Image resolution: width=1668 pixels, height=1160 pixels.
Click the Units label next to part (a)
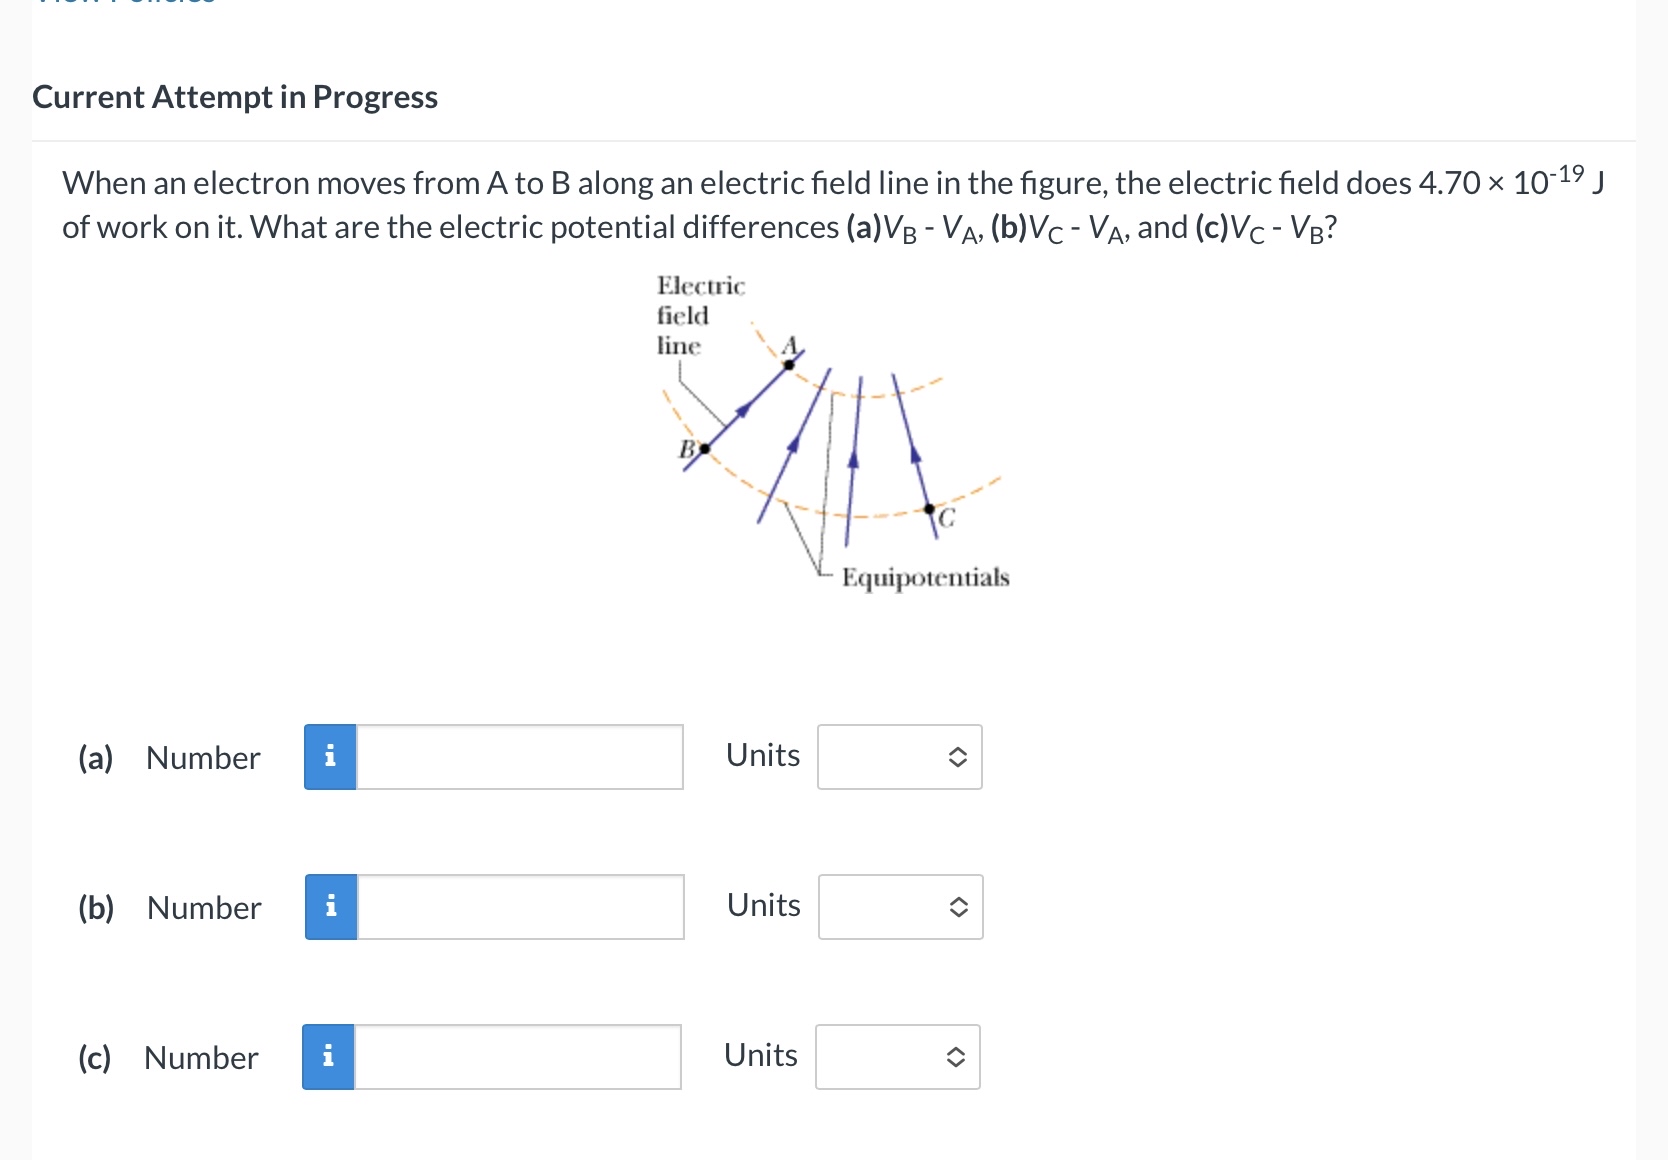(x=762, y=756)
